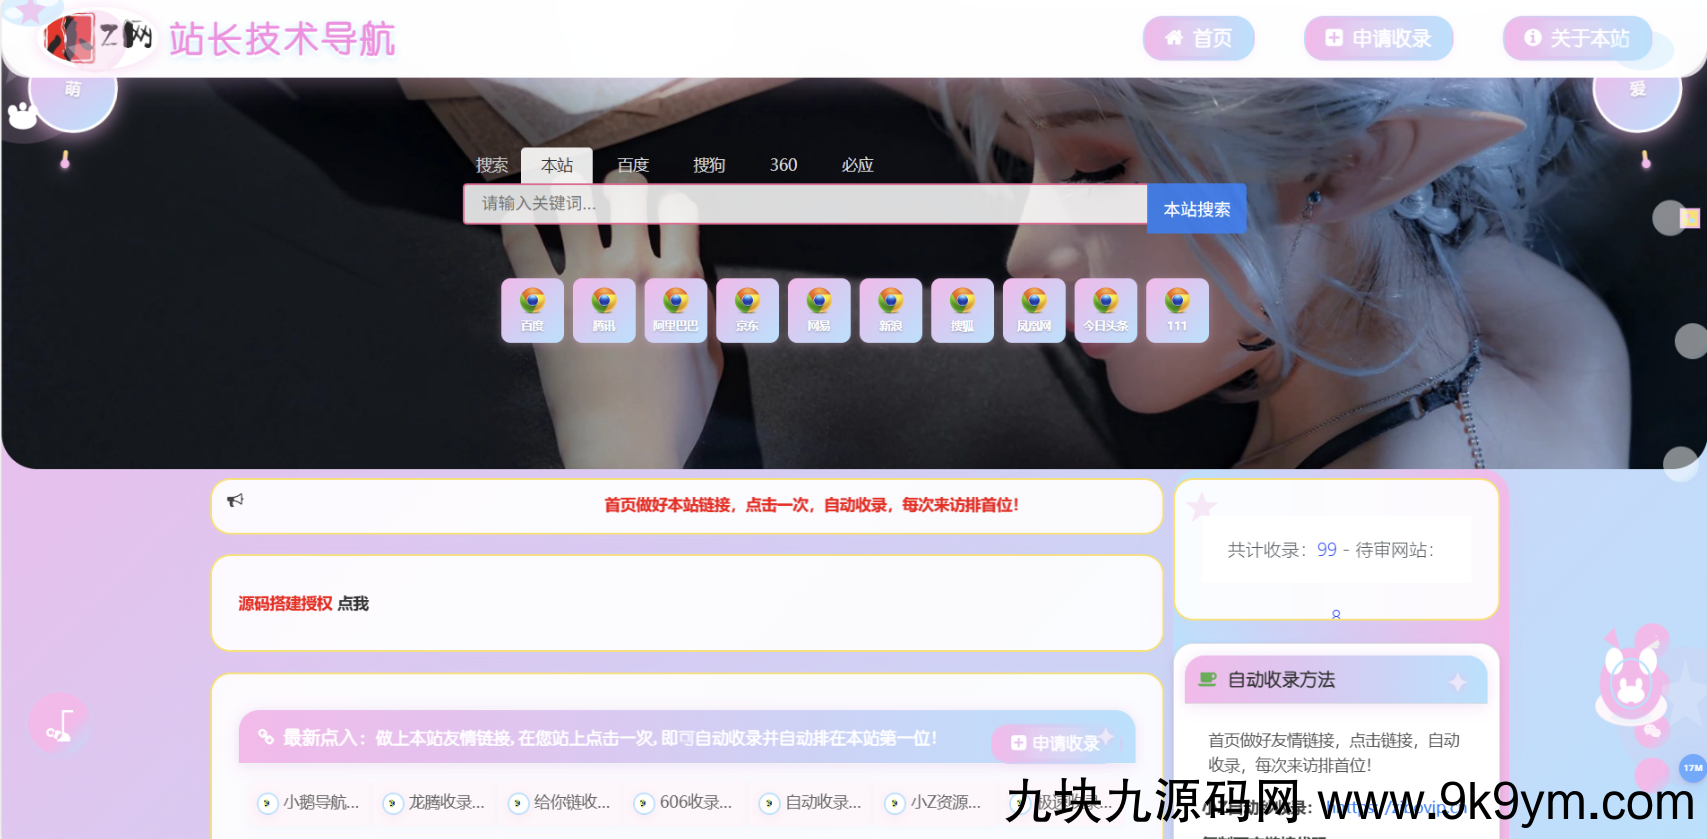
Task: Switch to the 360 search tab
Action: point(783,165)
